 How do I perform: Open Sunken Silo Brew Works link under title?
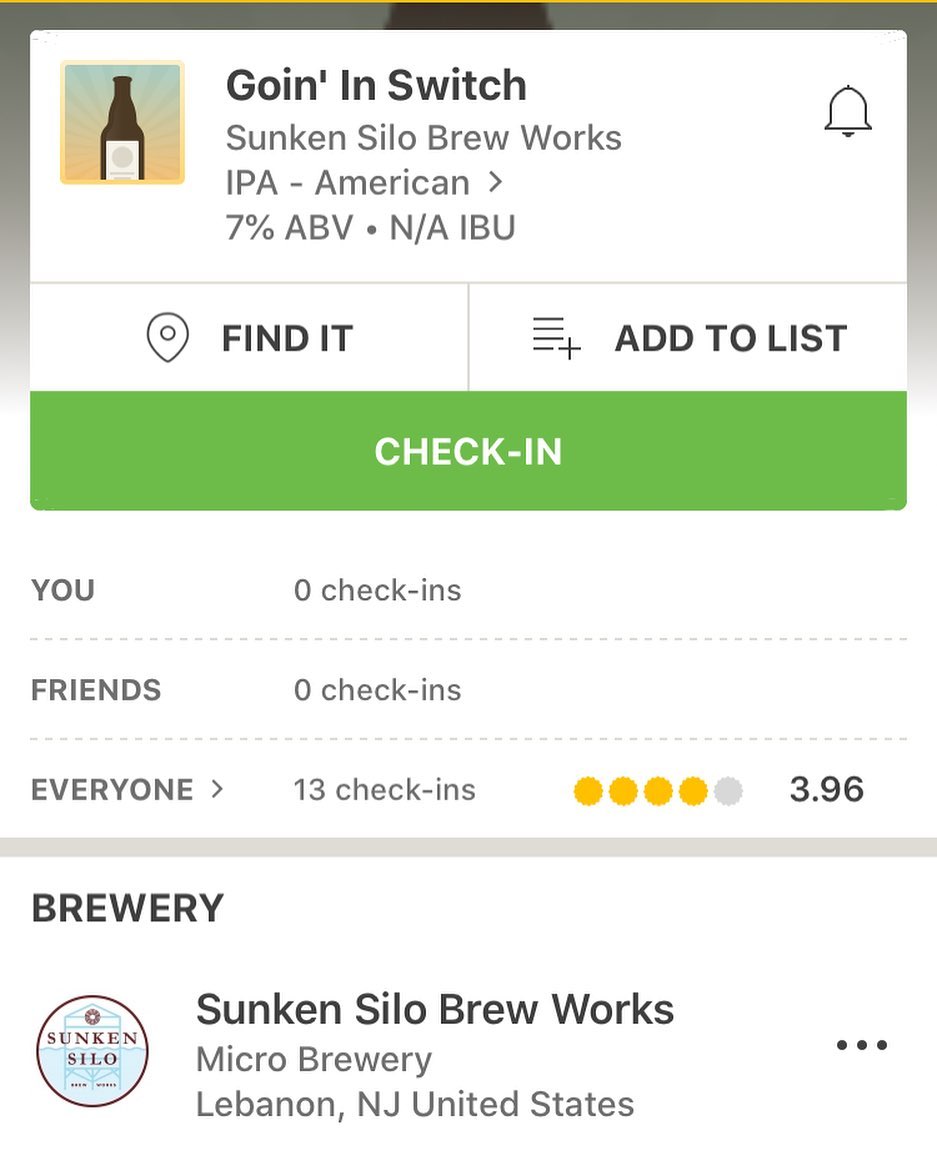423,138
